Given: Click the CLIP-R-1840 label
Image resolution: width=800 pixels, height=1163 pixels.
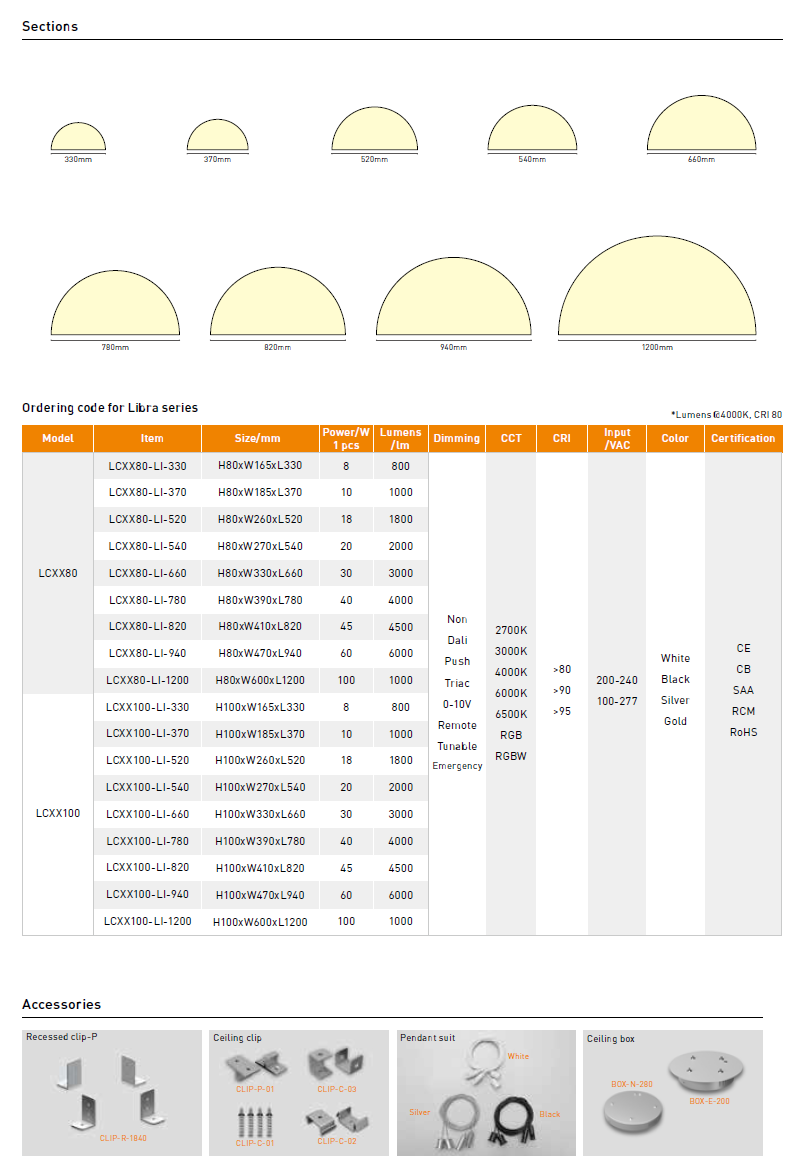Looking at the screenshot, I should (x=123, y=1138).
